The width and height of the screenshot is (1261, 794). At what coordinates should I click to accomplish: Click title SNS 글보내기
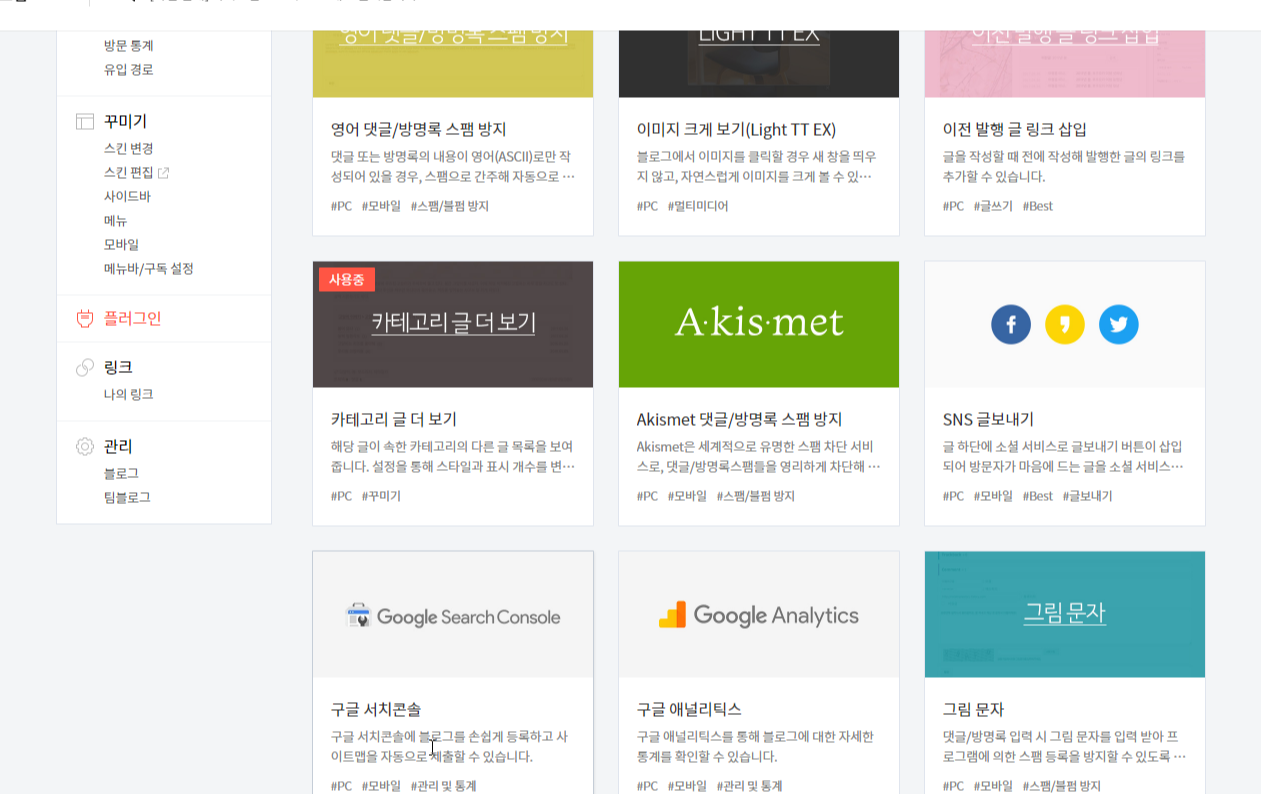pos(989,420)
